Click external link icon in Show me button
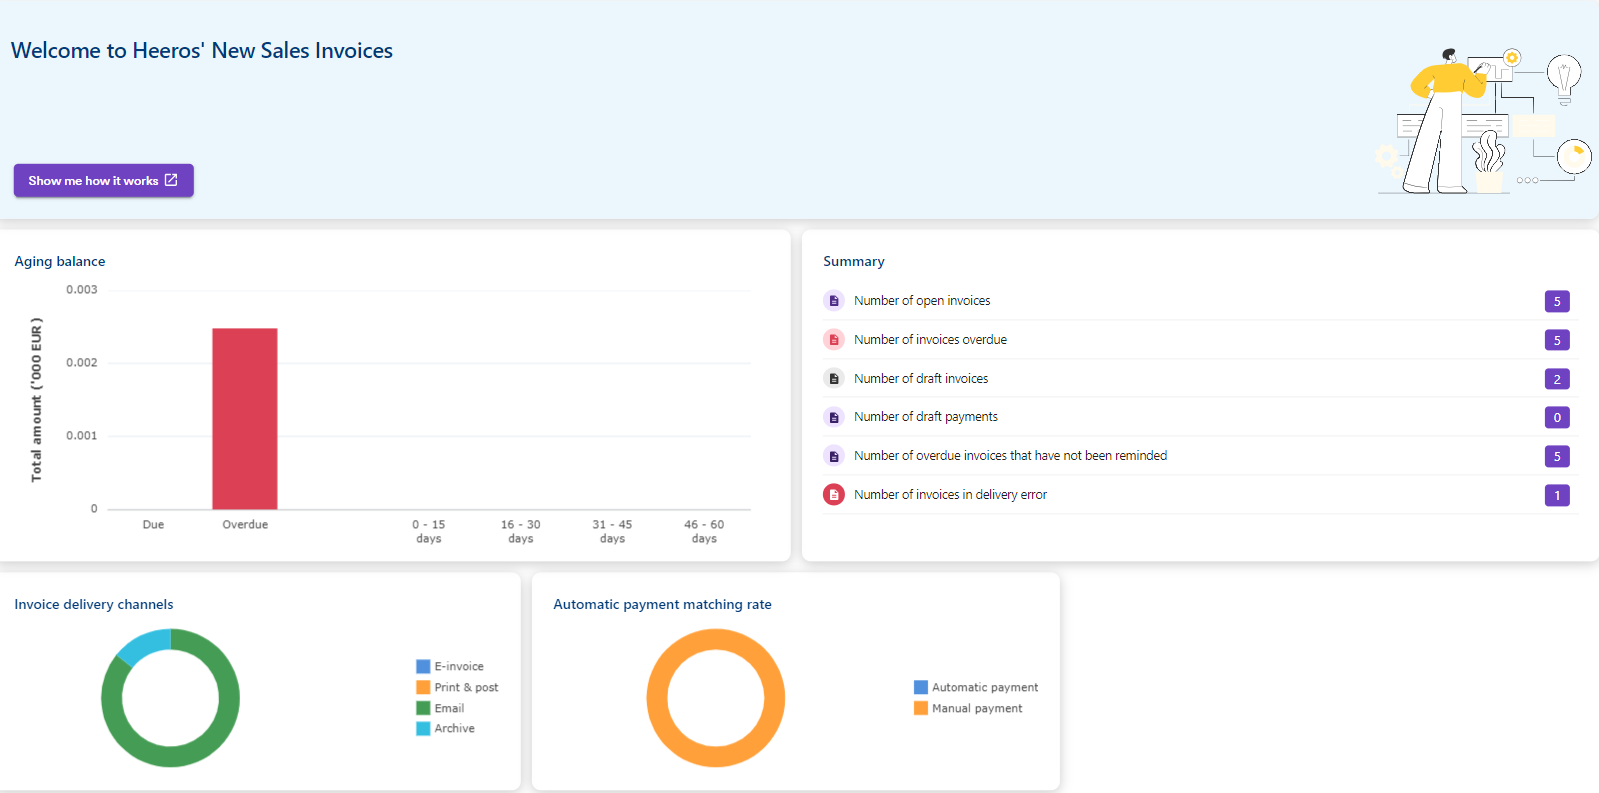The height and width of the screenshot is (793, 1599). (171, 180)
